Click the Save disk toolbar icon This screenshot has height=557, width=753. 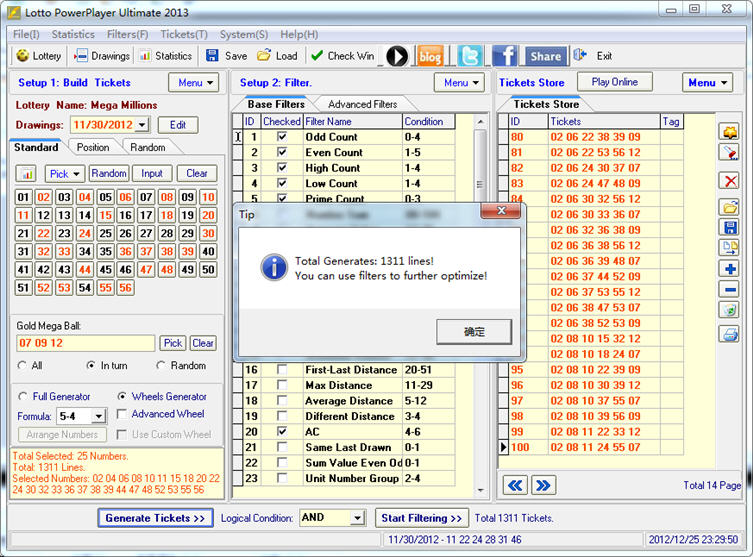click(212, 55)
